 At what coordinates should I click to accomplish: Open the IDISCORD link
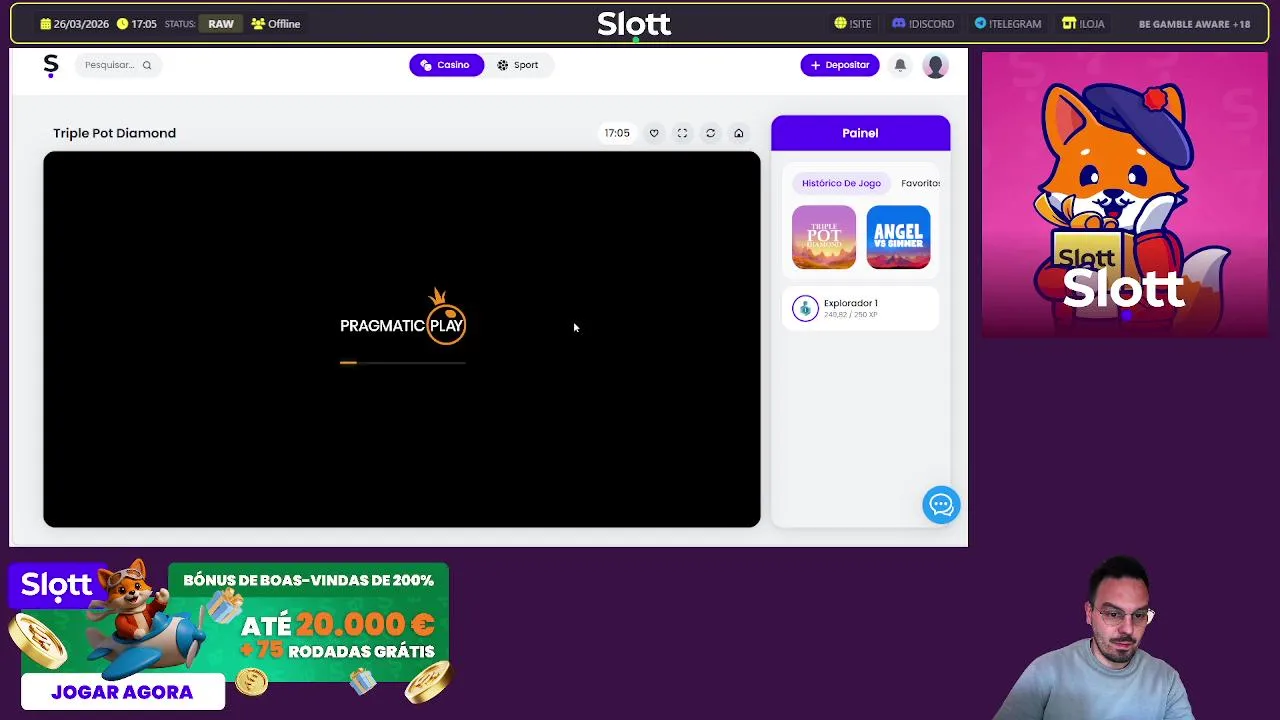[923, 24]
